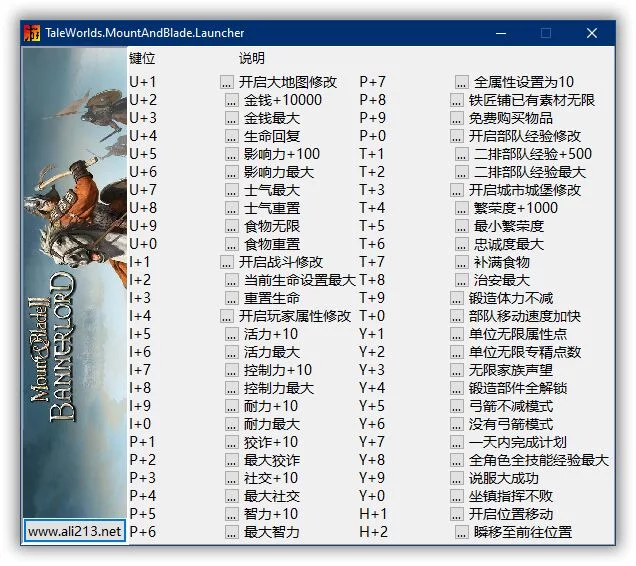Tick the checkbox beside 开启大地图修改

coord(227,82)
